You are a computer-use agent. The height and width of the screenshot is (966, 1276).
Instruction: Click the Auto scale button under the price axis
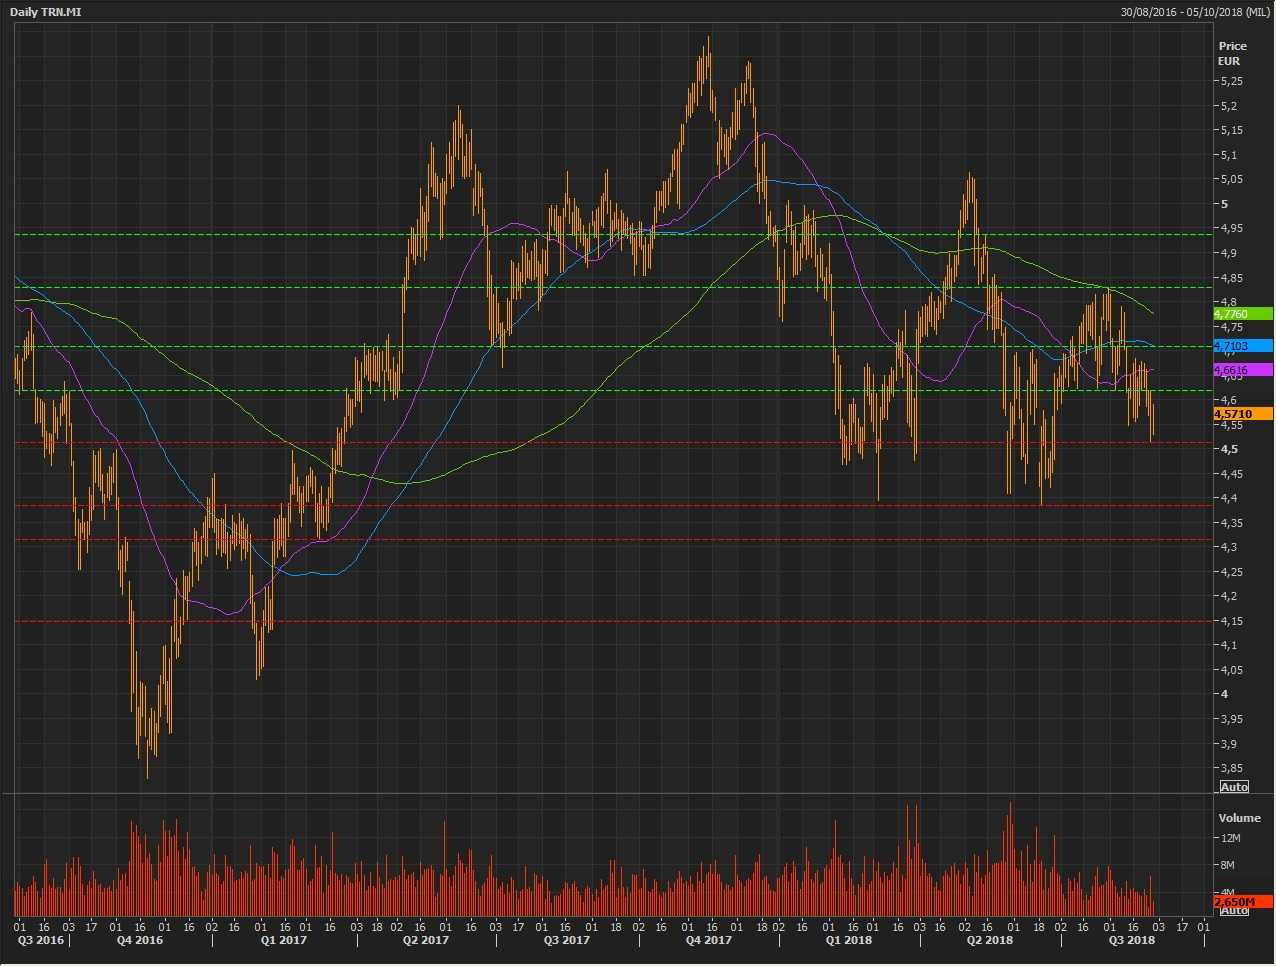click(x=1234, y=787)
